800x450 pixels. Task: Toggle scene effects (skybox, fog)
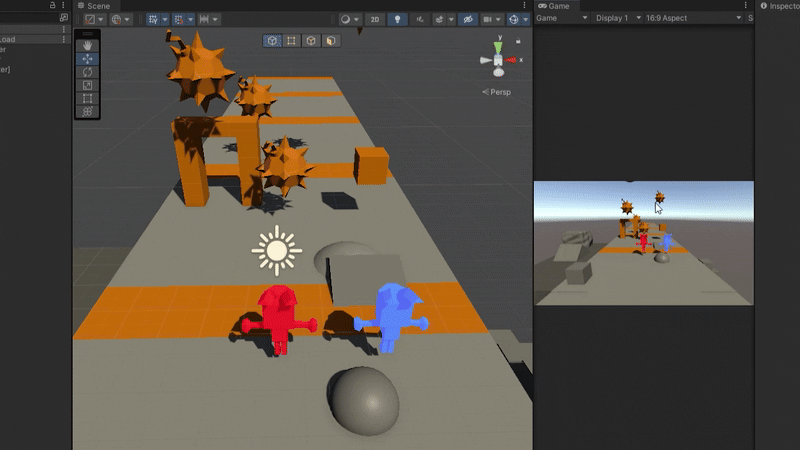439,19
